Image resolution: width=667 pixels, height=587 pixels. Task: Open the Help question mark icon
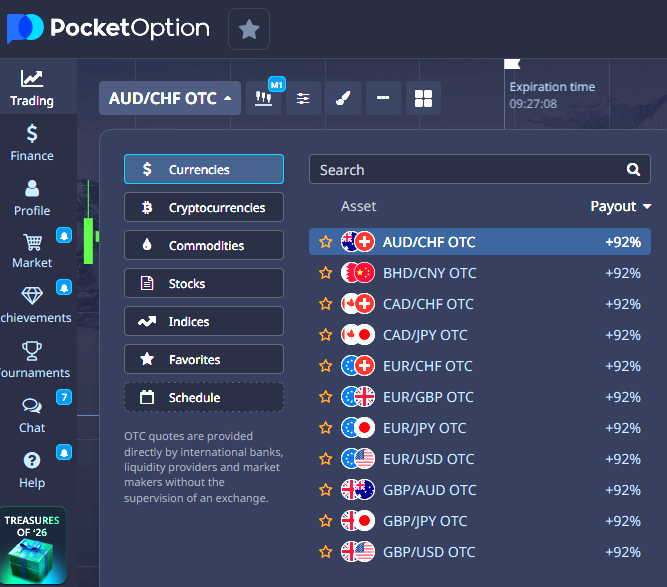coord(32,460)
